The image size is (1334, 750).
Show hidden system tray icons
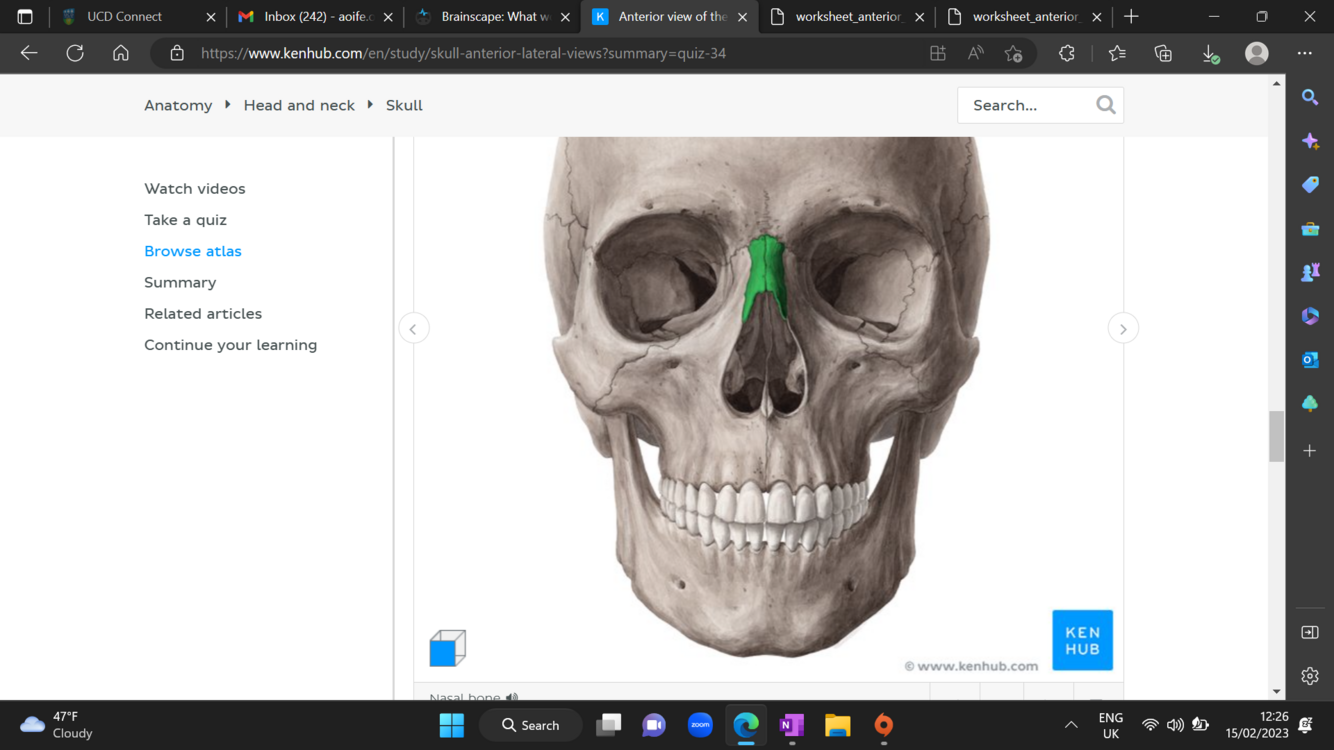[1071, 725]
